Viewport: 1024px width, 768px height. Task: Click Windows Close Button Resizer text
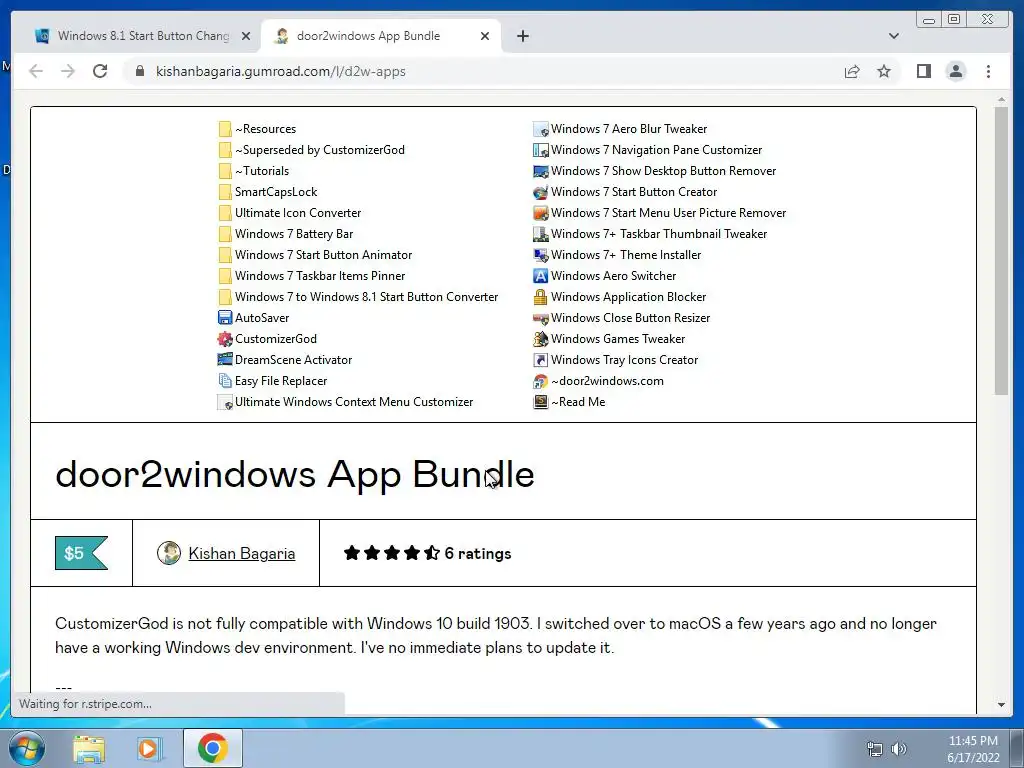(x=630, y=317)
